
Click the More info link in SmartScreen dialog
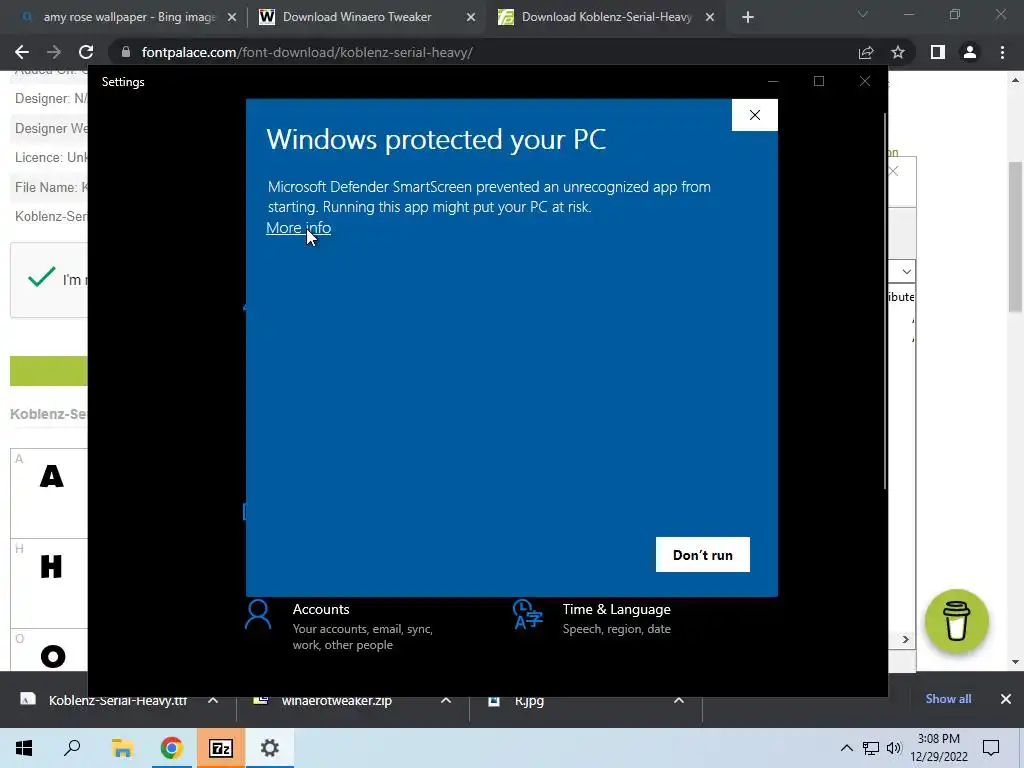pos(298,227)
